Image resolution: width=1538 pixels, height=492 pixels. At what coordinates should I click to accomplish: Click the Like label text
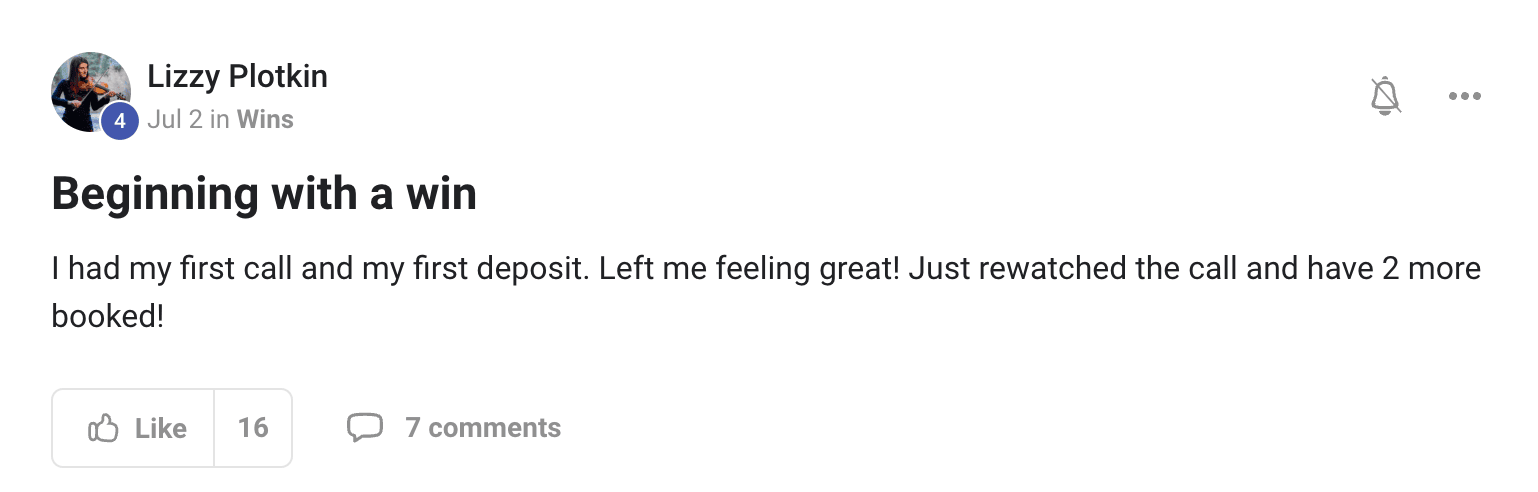tap(161, 428)
